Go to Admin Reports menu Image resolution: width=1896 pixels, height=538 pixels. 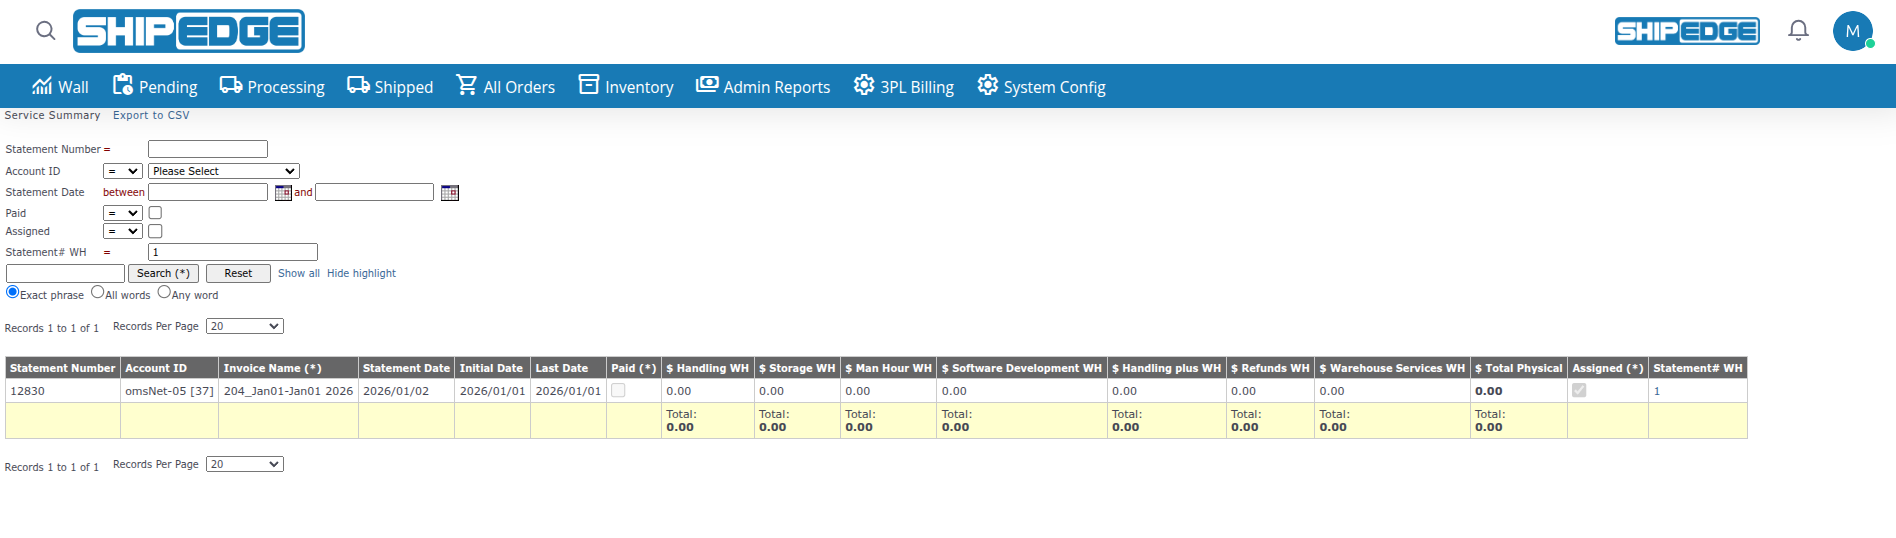click(x=764, y=87)
